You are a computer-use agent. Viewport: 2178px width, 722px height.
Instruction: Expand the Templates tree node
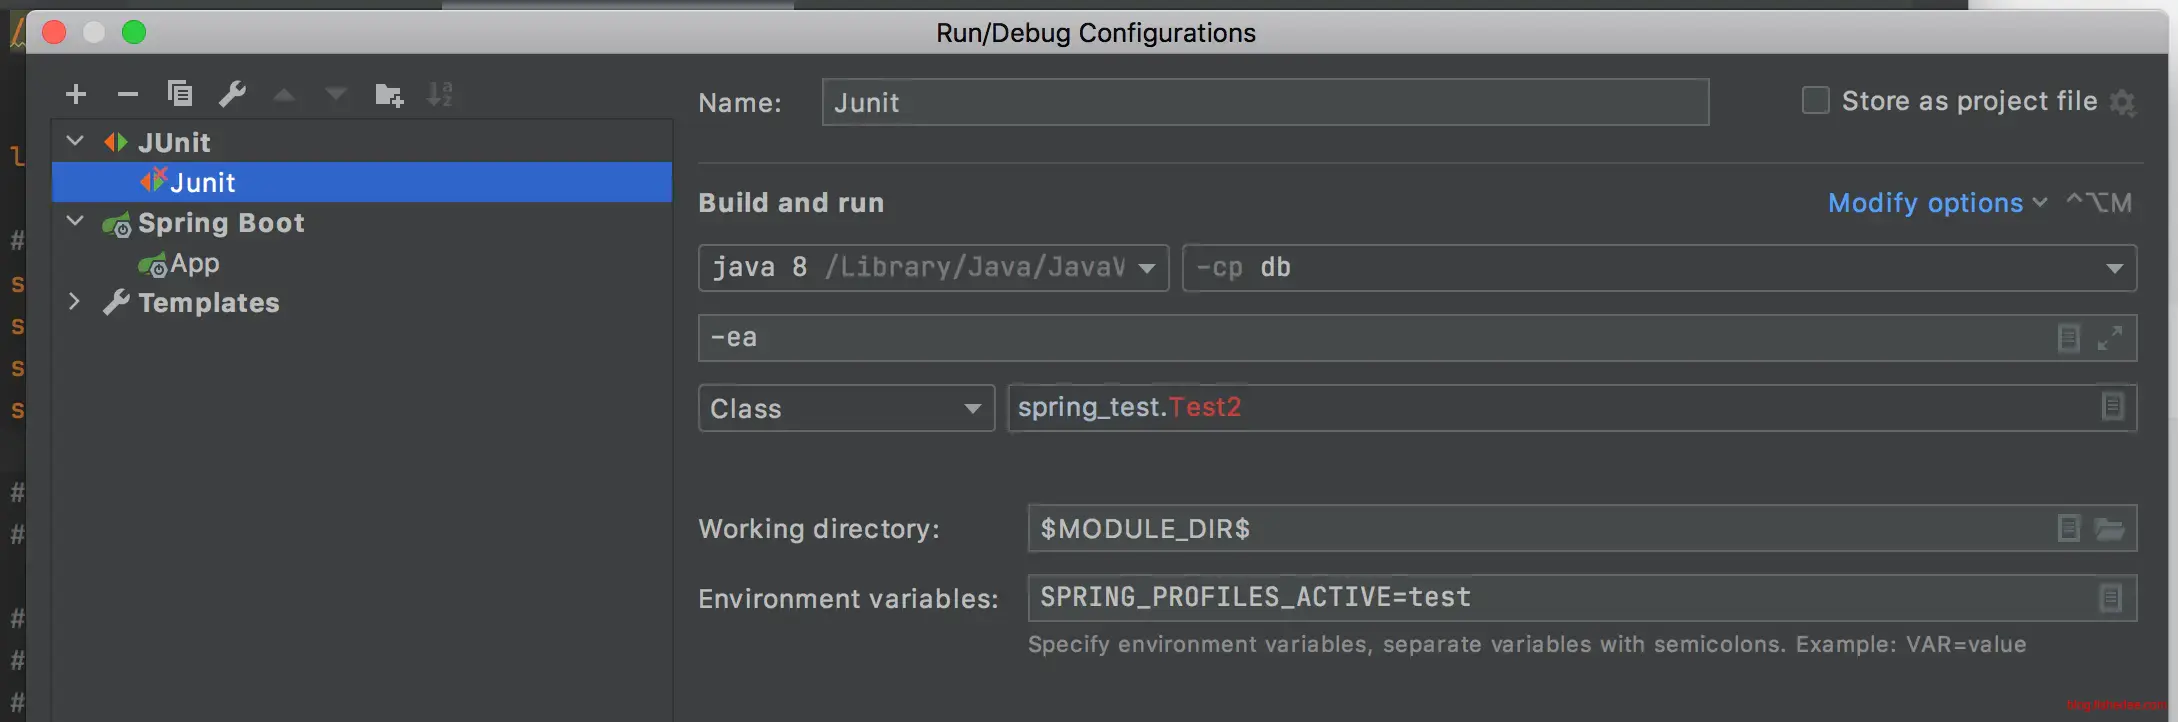pos(75,302)
